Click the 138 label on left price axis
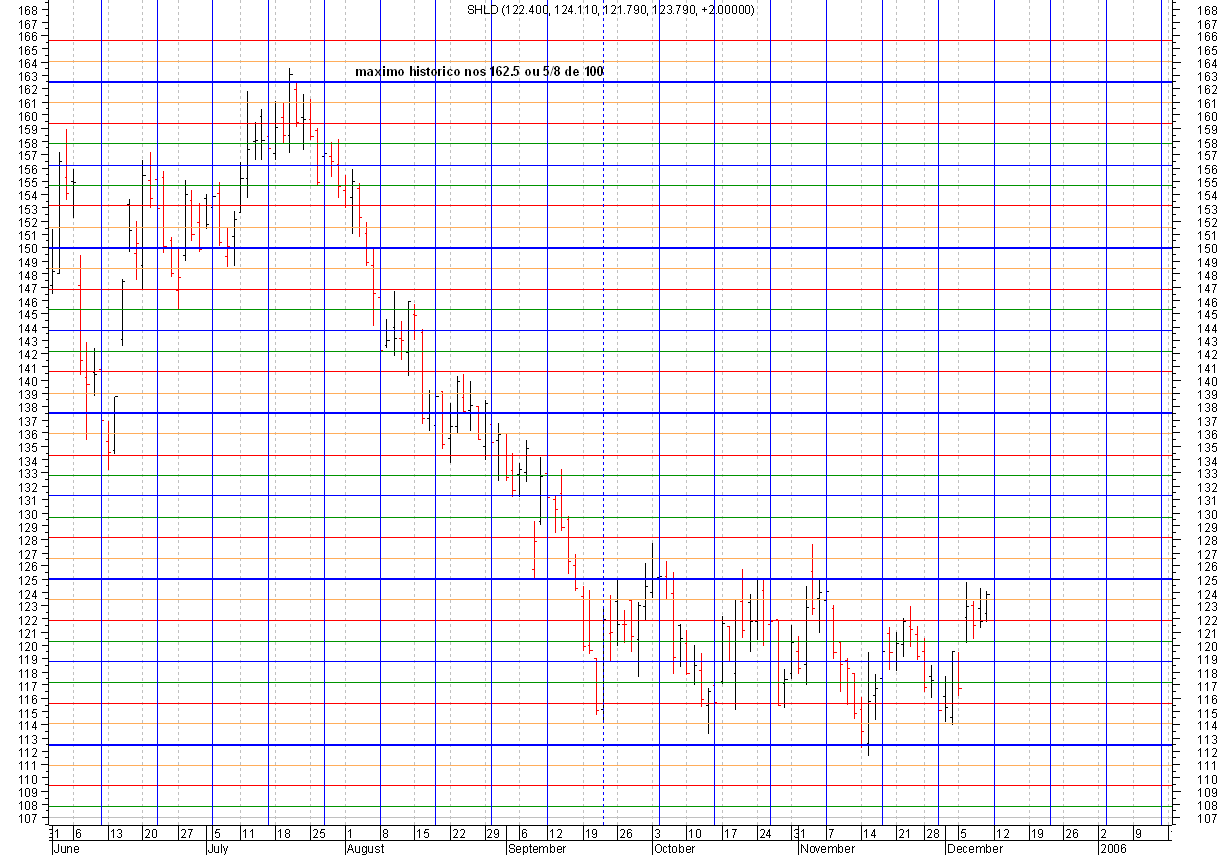1220x855 pixels. (29, 408)
